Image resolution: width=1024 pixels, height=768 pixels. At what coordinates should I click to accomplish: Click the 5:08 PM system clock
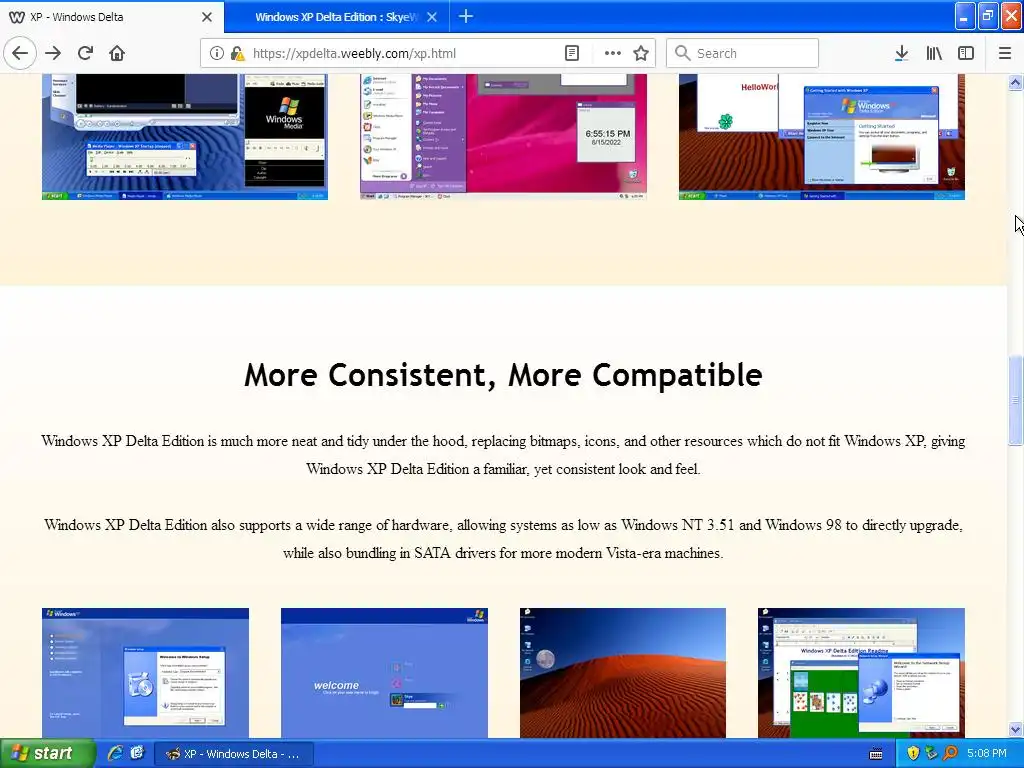pos(987,754)
